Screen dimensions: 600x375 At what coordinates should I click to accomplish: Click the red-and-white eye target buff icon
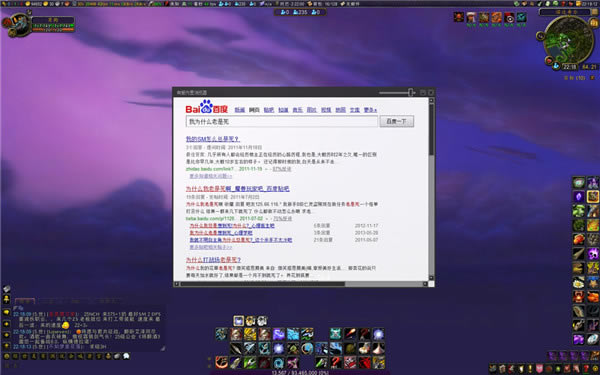[509, 17]
